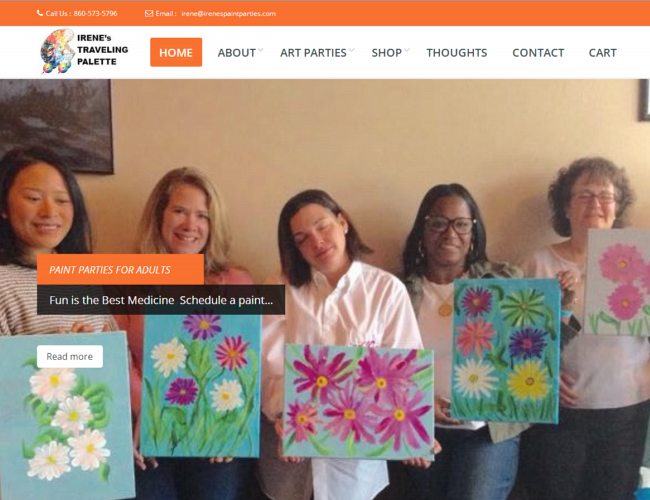View the Cart
Viewport: 650px width, 500px height.
tap(603, 53)
